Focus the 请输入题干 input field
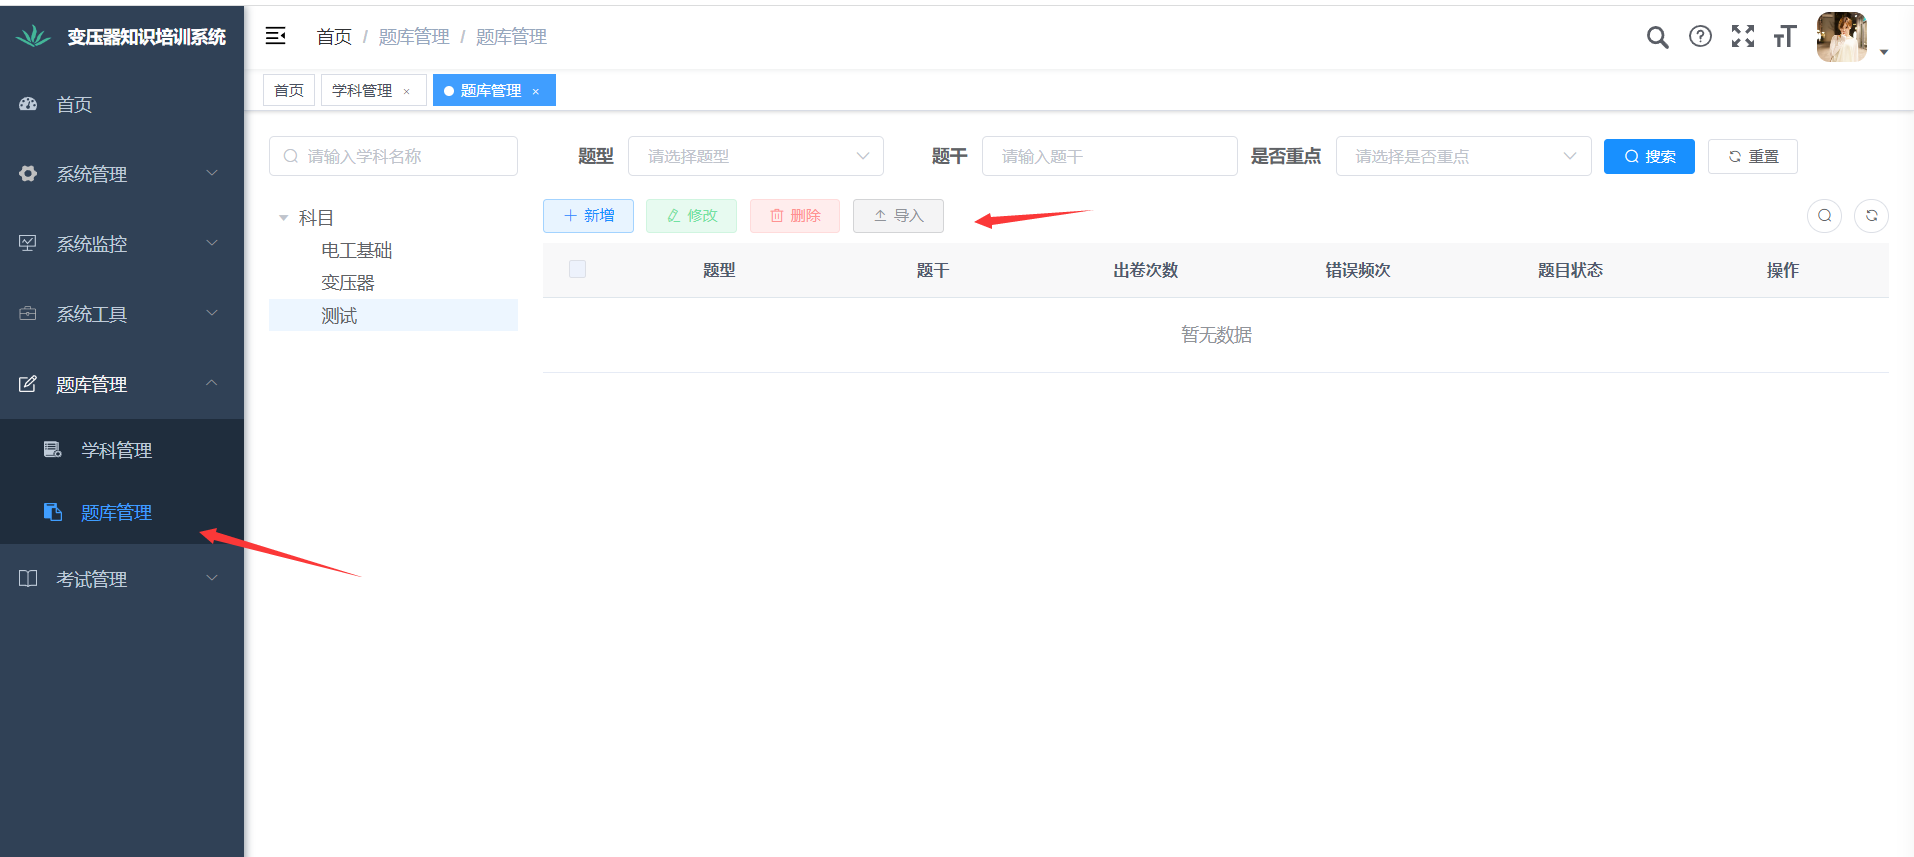This screenshot has width=1914, height=857. click(x=1110, y=156)
